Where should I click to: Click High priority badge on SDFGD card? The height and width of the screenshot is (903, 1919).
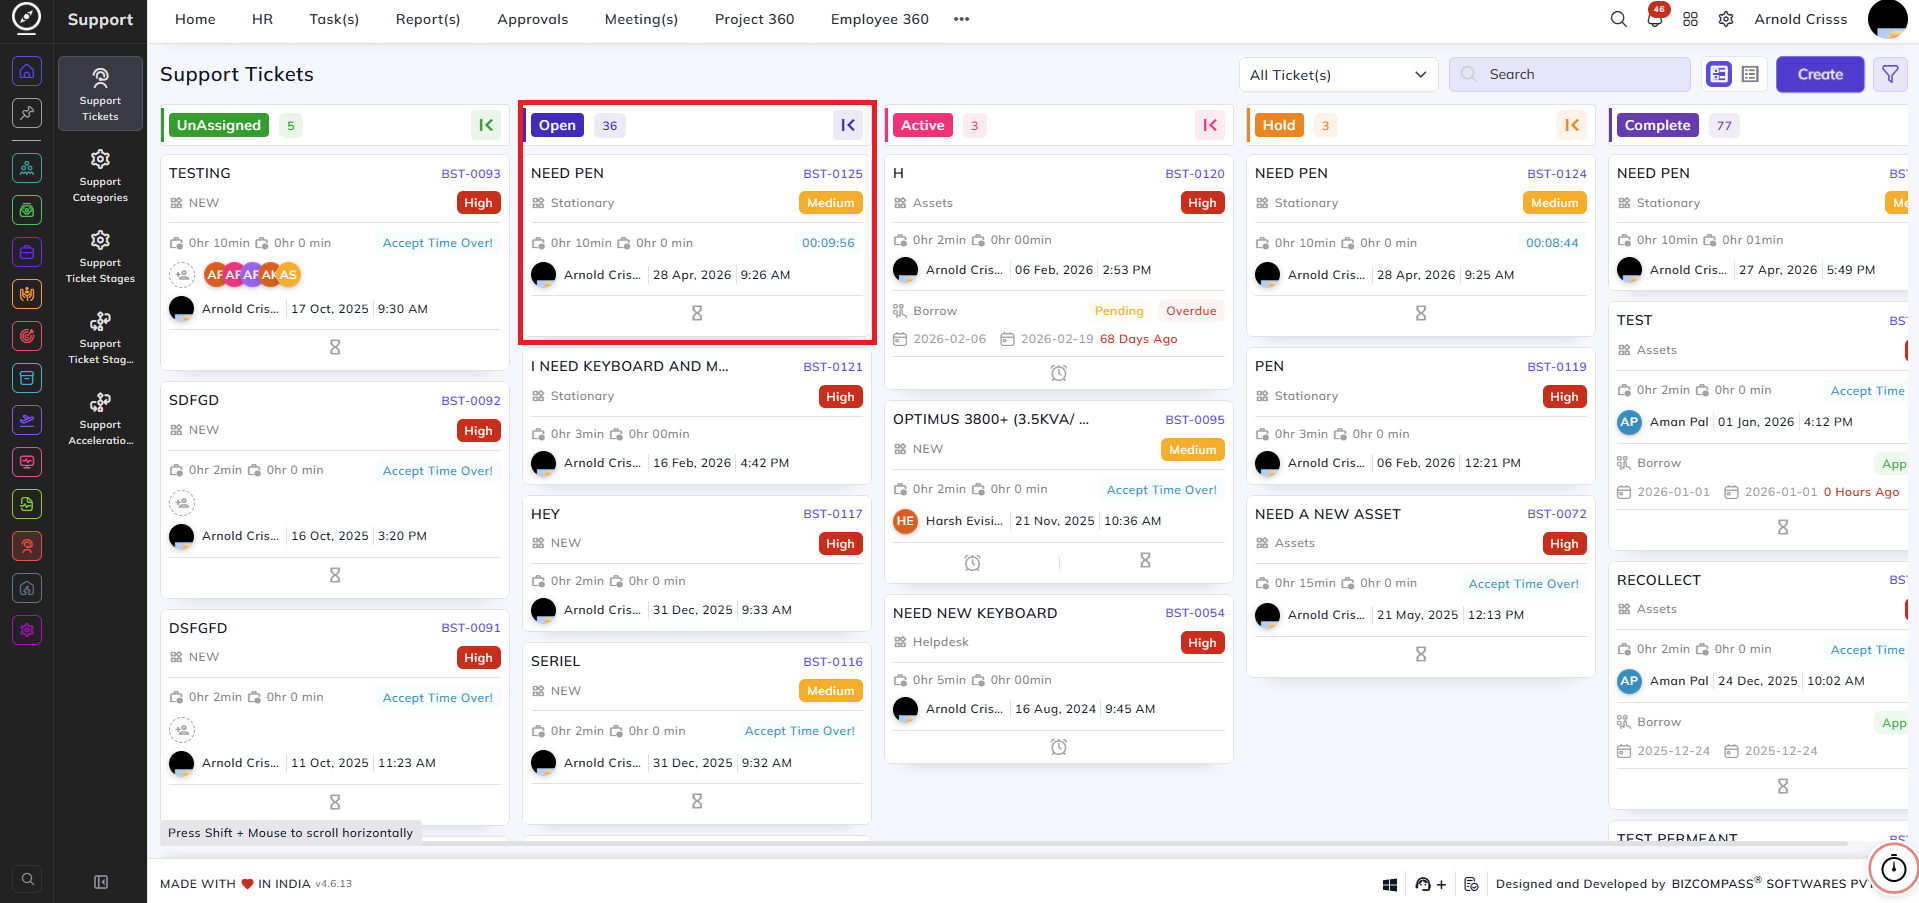pos(478,431)
